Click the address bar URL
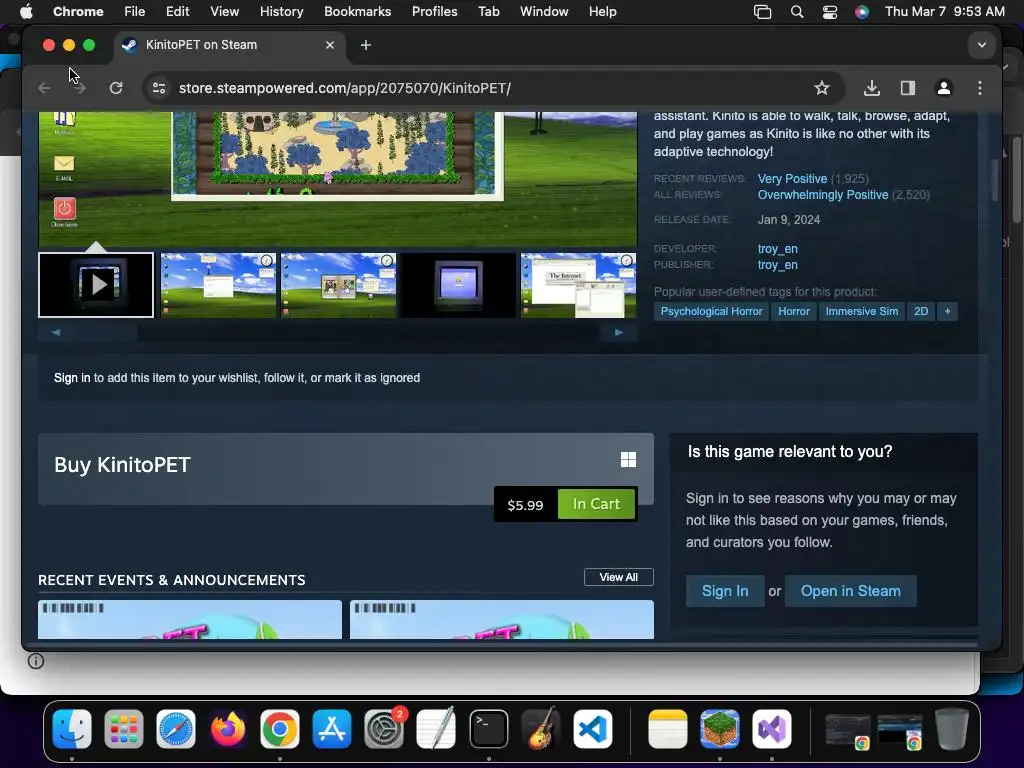This screenshot has height=768, width=1024. click(x=345, y=88)
